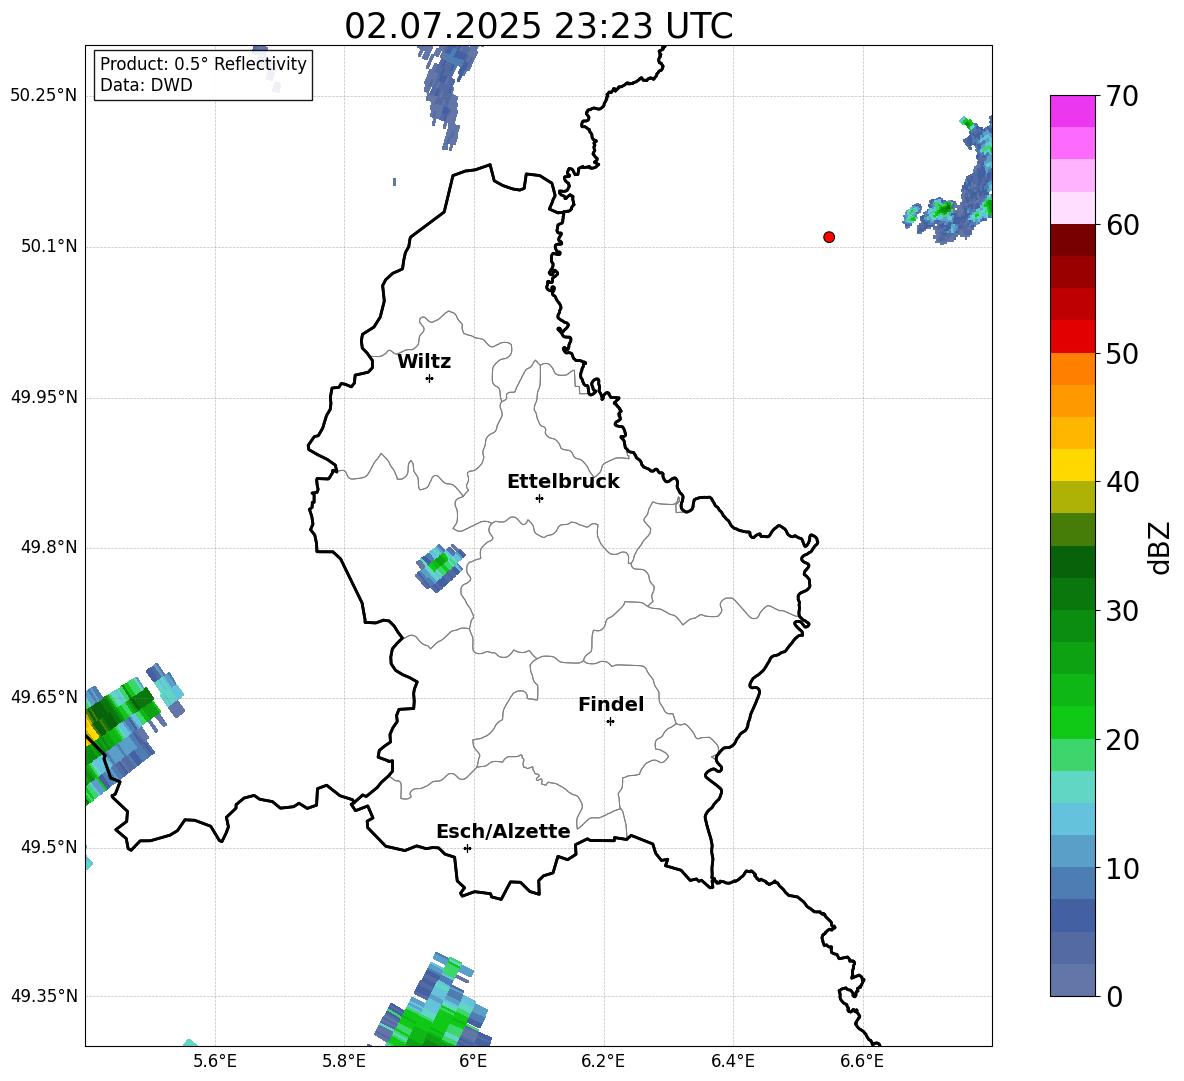Click the colorbar value 40
The height and width of the screenshot is (1081, 1184).
(x=1122, y=482)
